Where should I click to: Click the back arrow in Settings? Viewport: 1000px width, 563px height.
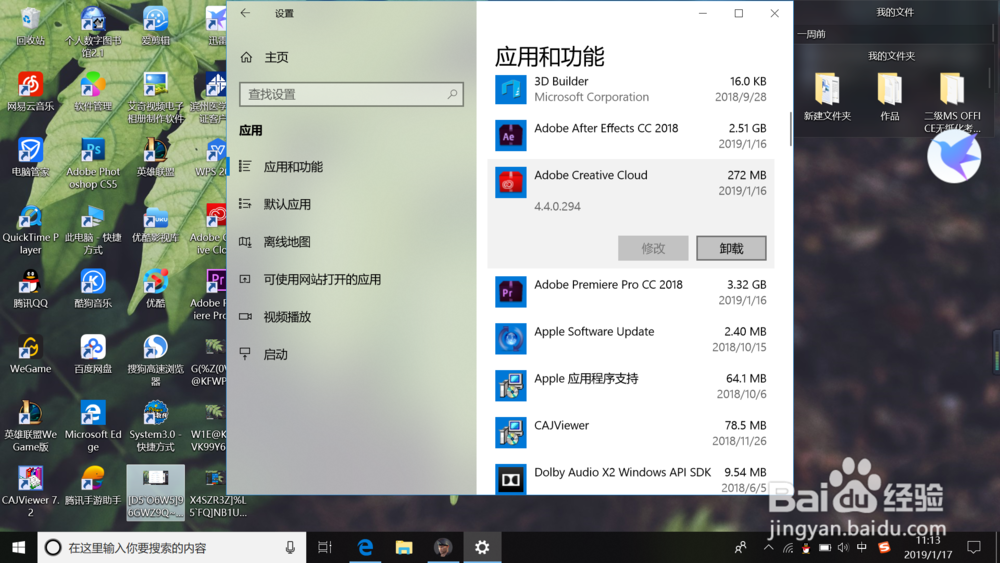(x=246, y=13)
